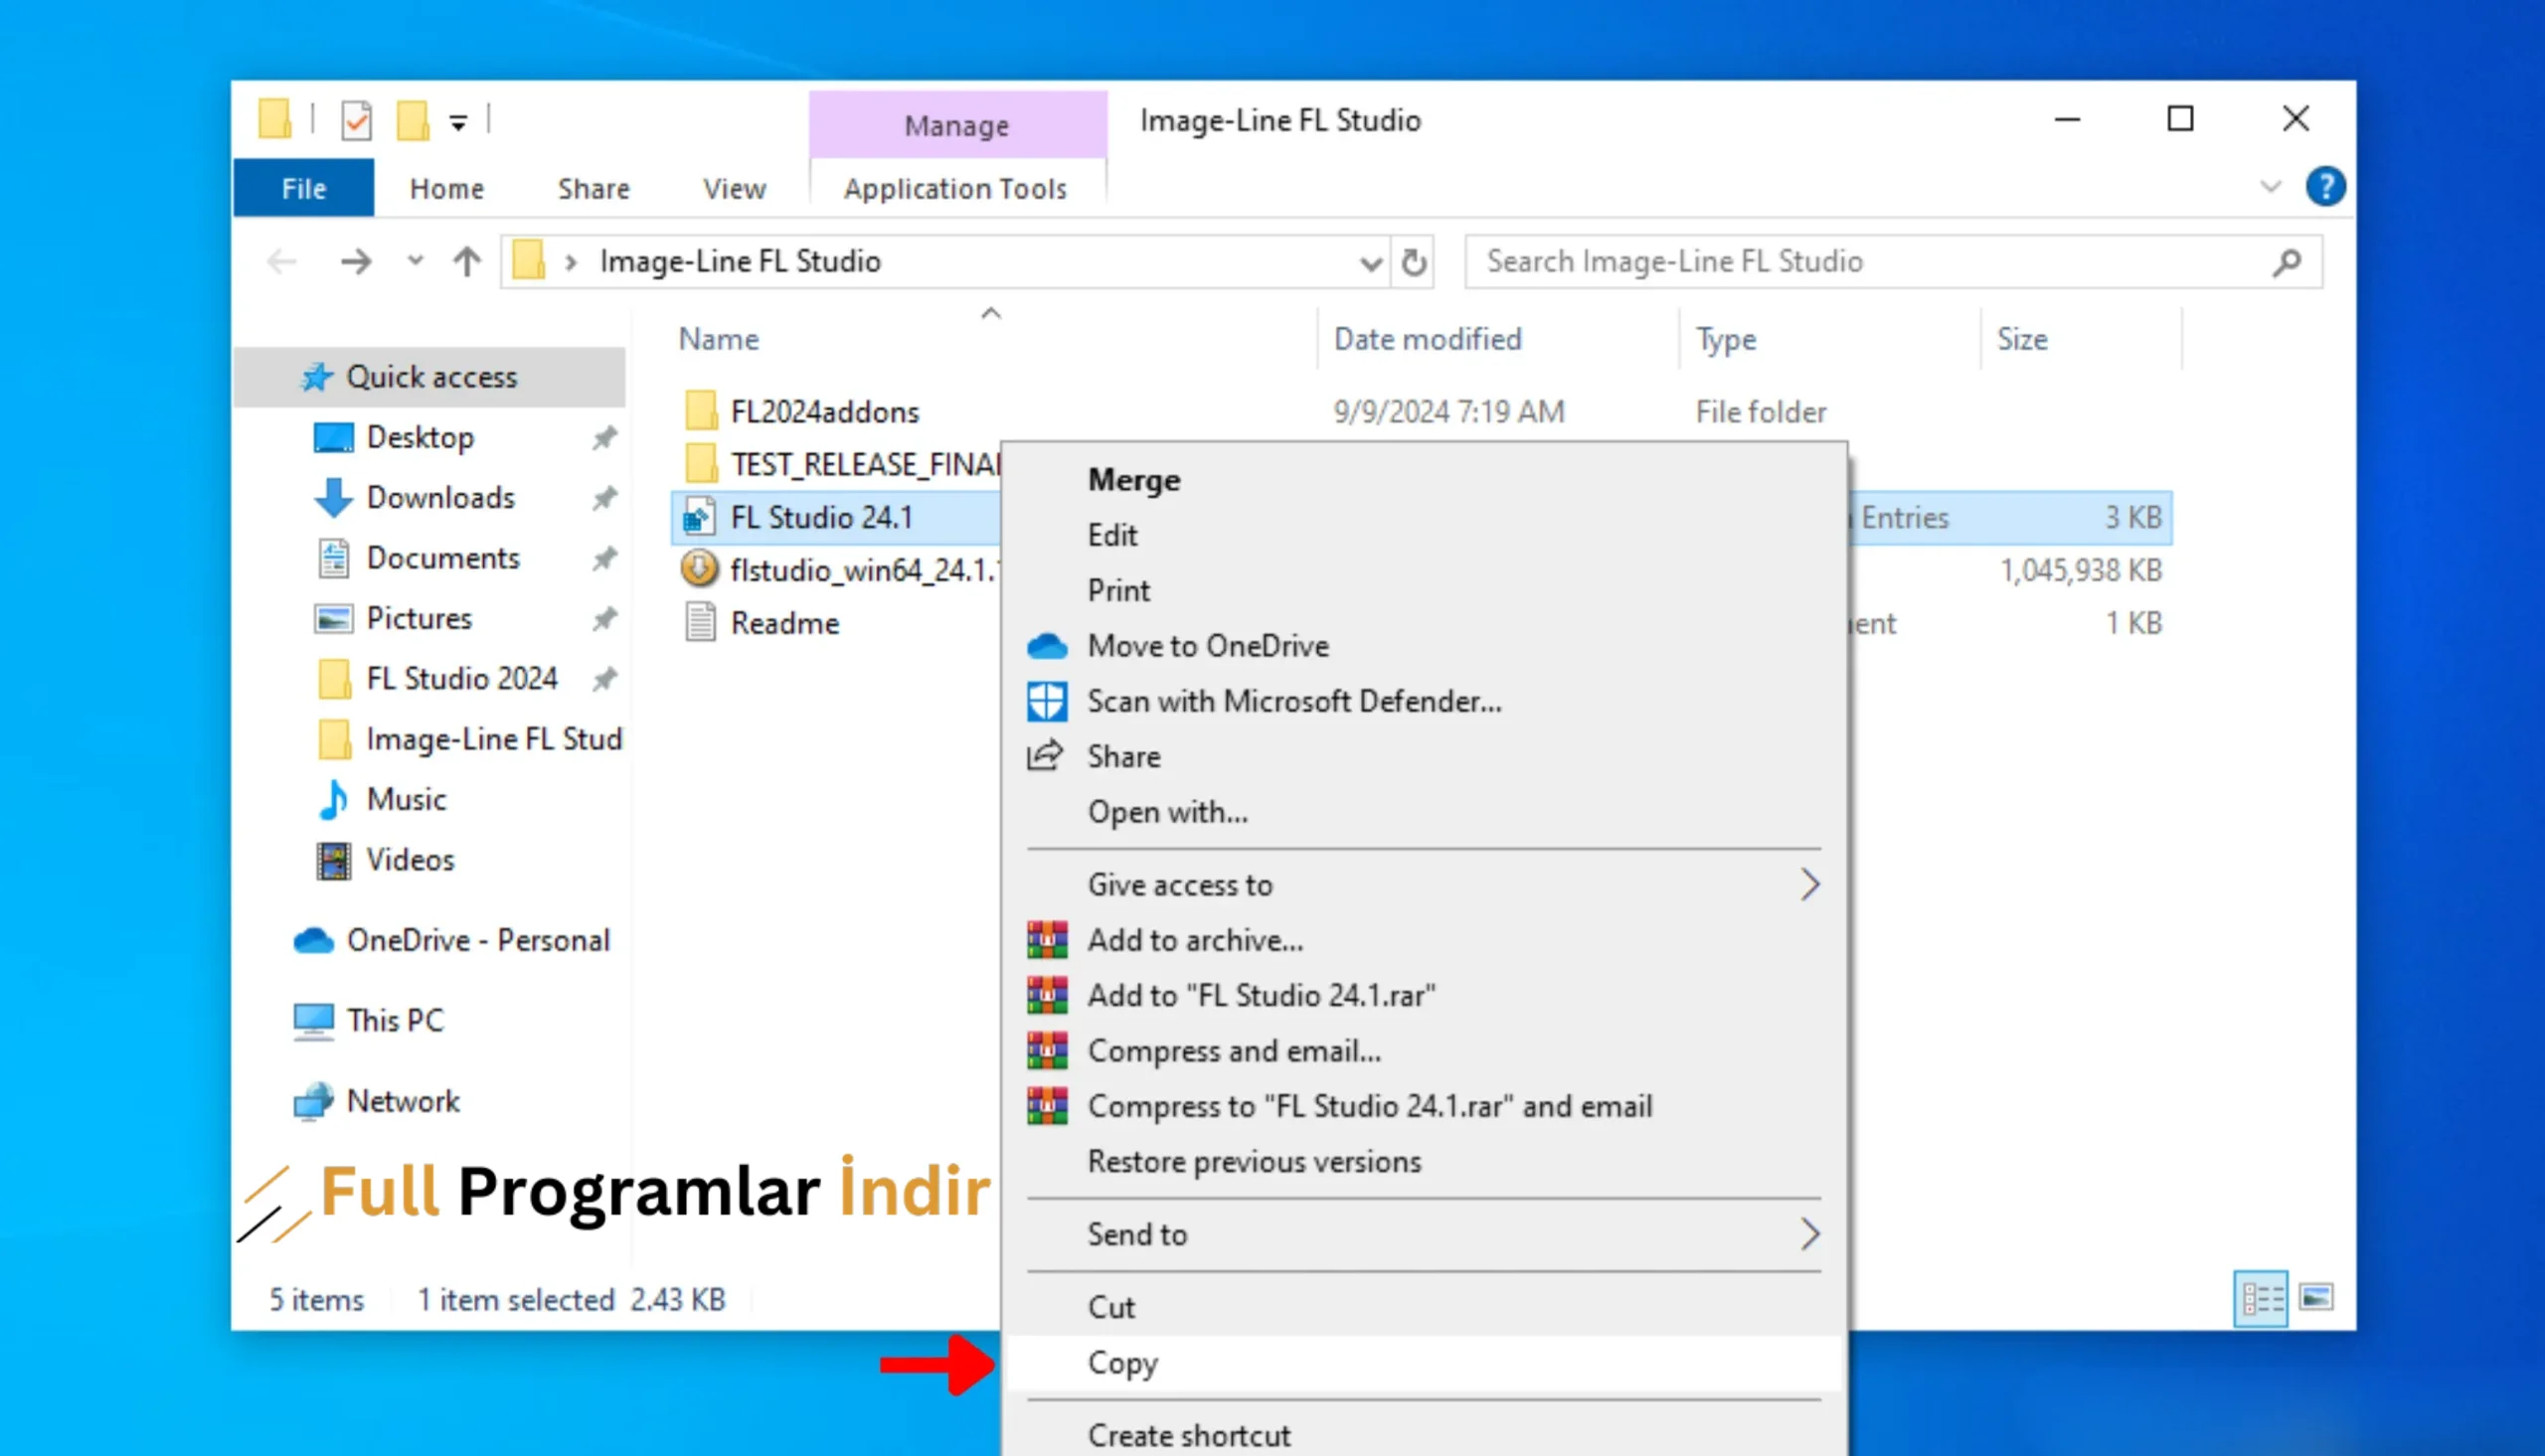Switch to Large icons view in status bar

(x=2316, y=1298)
